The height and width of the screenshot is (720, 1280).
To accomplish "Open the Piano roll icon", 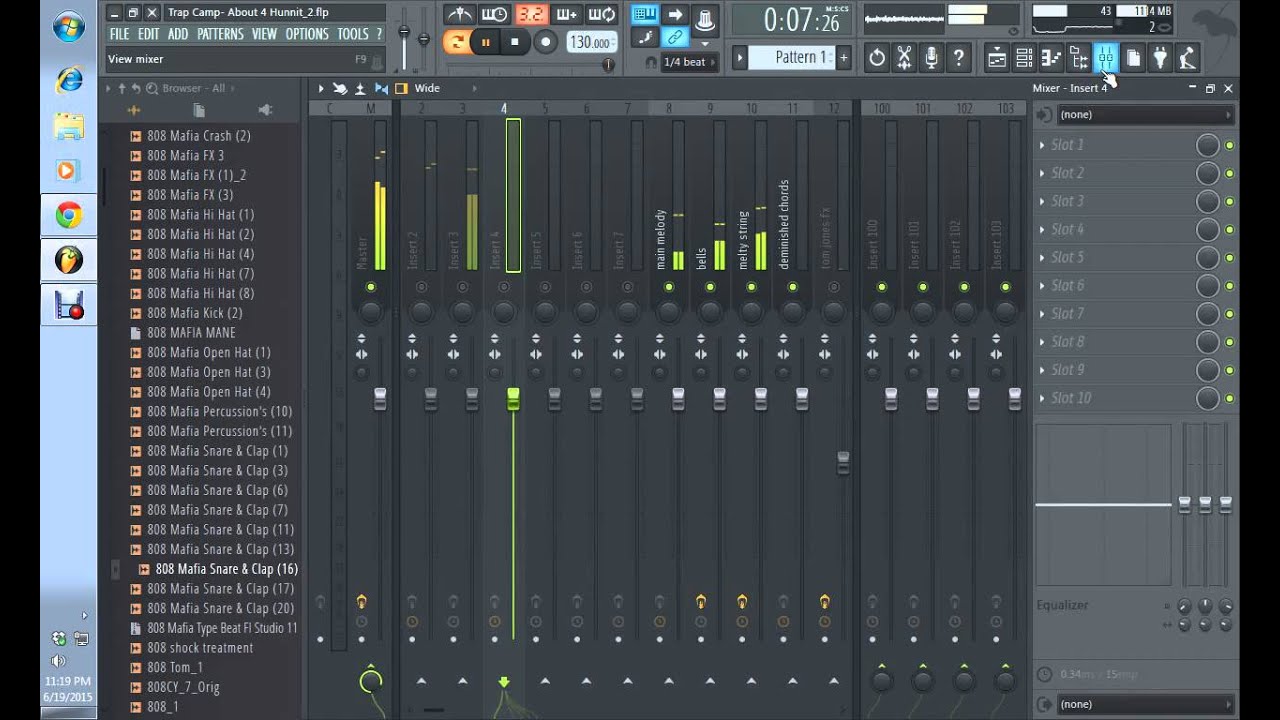I will pos(1051,58).
